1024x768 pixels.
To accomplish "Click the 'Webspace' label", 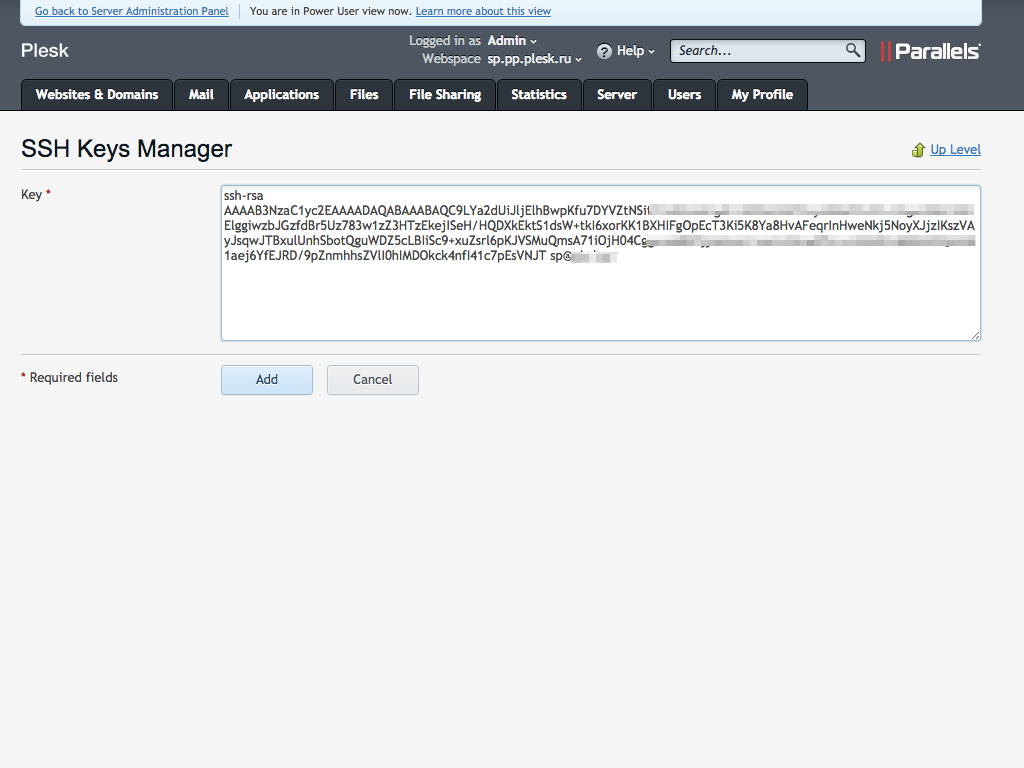I will click(x=451, y=59).
